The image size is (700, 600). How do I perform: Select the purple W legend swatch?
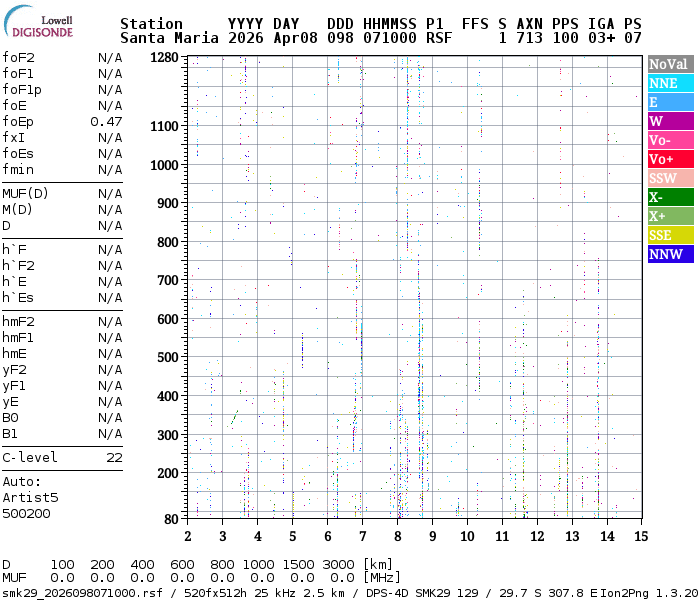coord(670,121)
